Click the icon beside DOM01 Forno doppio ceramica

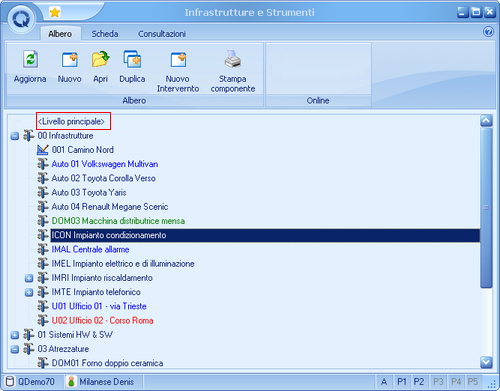[43, 363]
